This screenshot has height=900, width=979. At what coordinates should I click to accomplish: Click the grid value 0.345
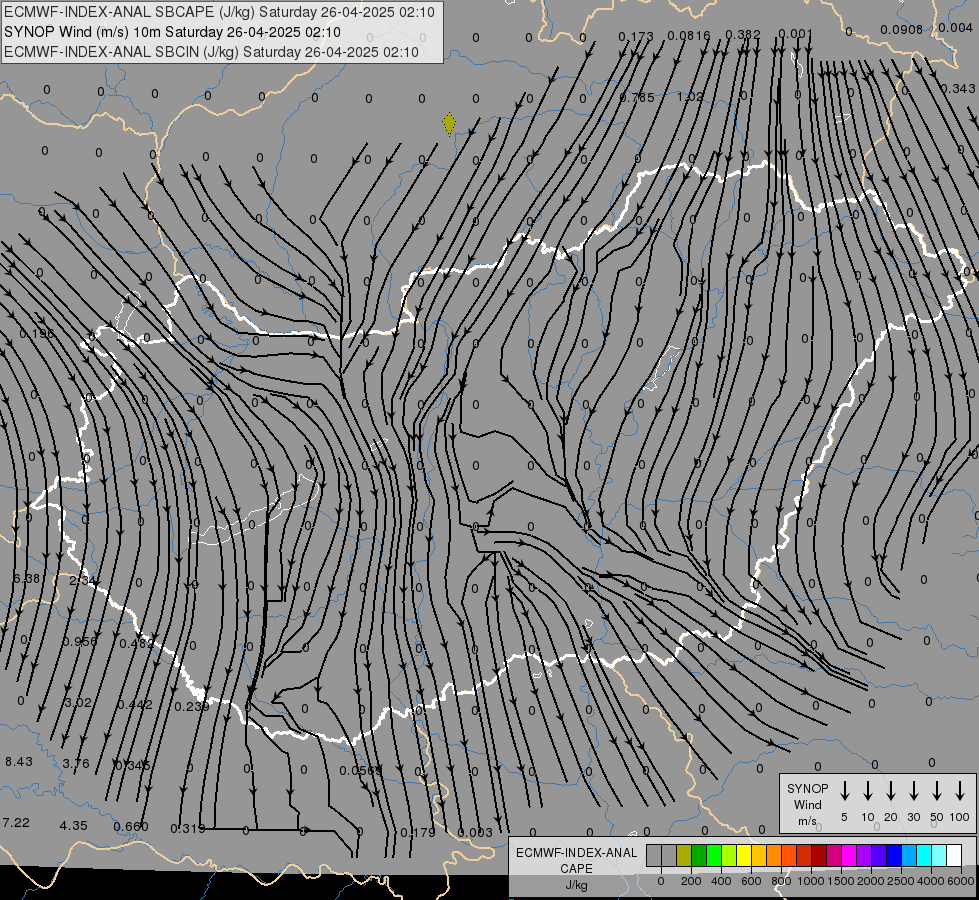(132, 765)
